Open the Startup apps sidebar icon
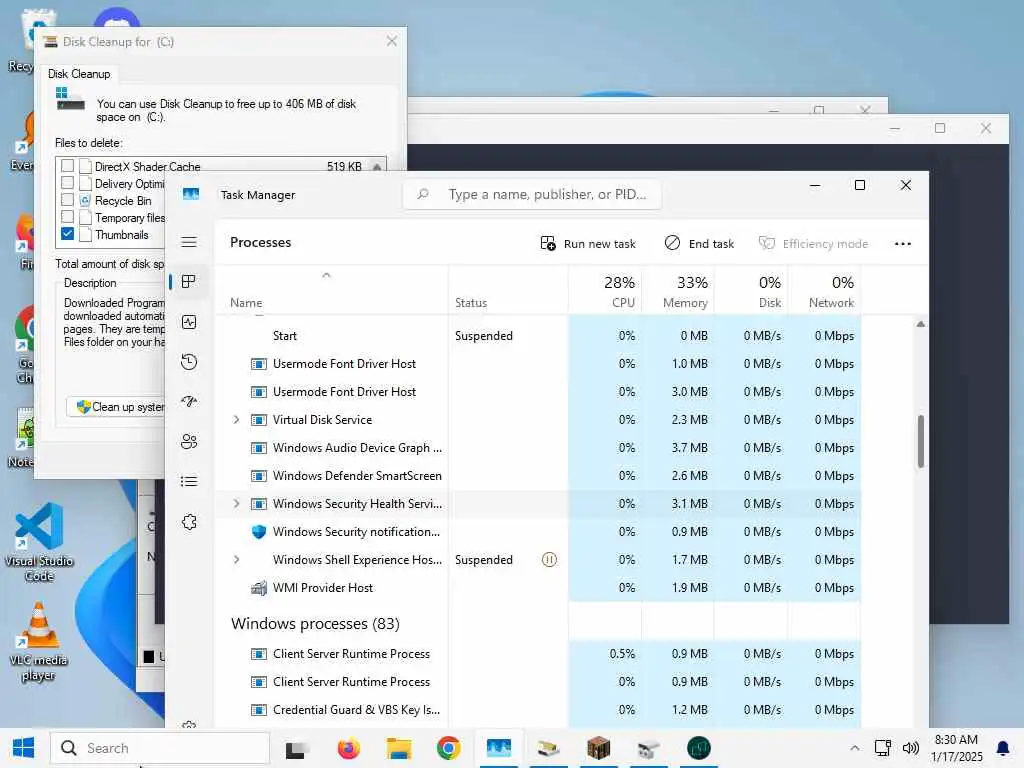Viewport: 1024px width, 768px height. tap(189, 402)
